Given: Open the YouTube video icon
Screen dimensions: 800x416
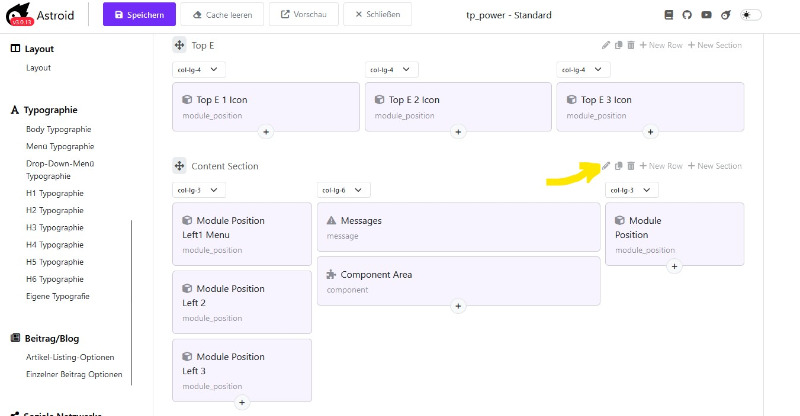Looking at the screenshot, I should 706,15.
